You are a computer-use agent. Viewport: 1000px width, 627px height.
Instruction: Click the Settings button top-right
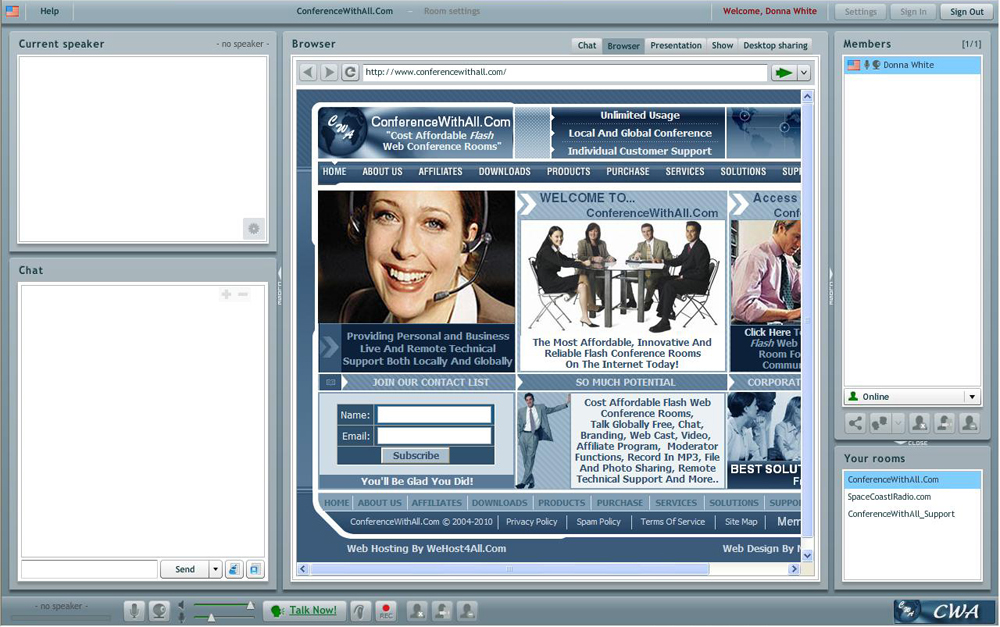tap(860, 11)
